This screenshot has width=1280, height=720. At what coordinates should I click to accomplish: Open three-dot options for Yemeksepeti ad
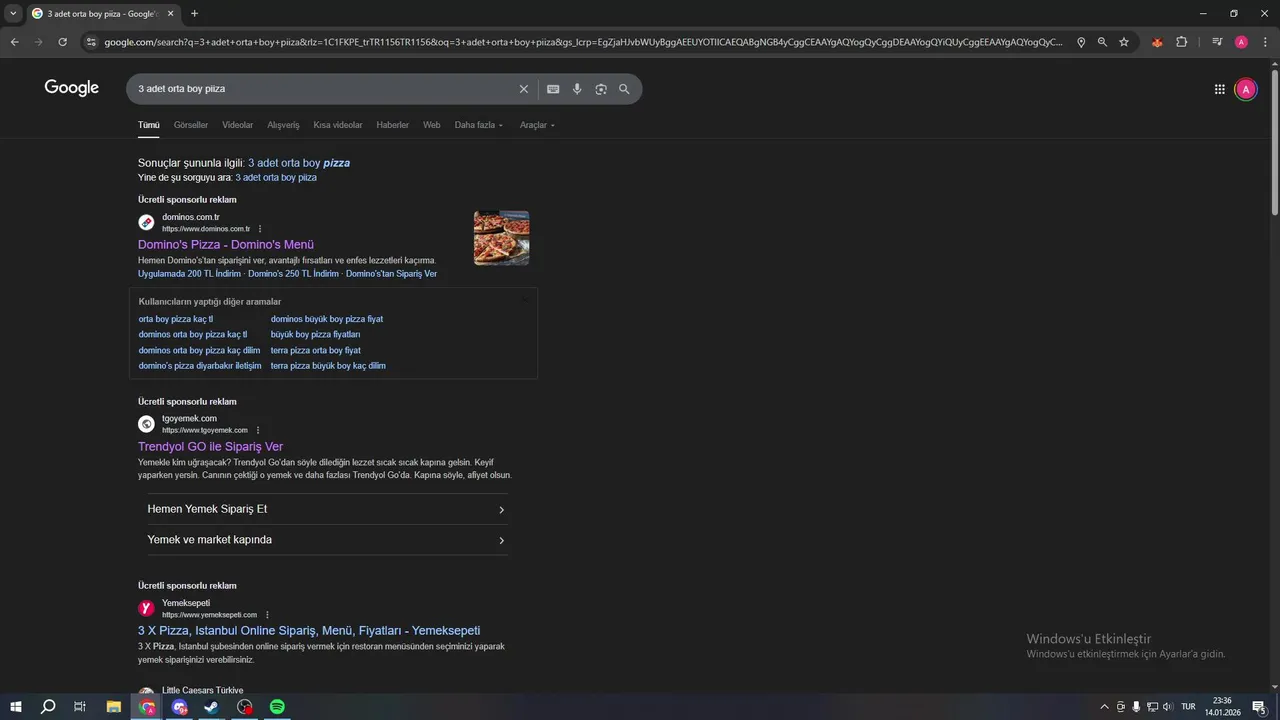coord(267,615)
